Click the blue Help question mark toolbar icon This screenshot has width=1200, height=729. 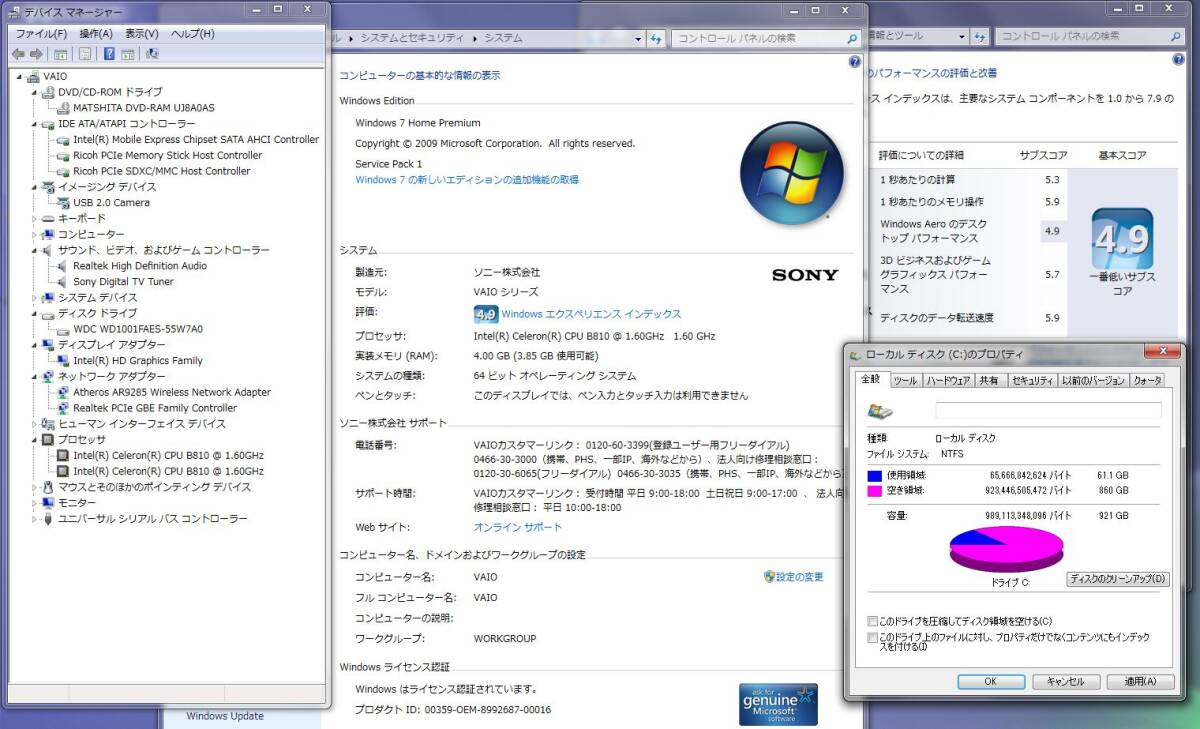109,54
